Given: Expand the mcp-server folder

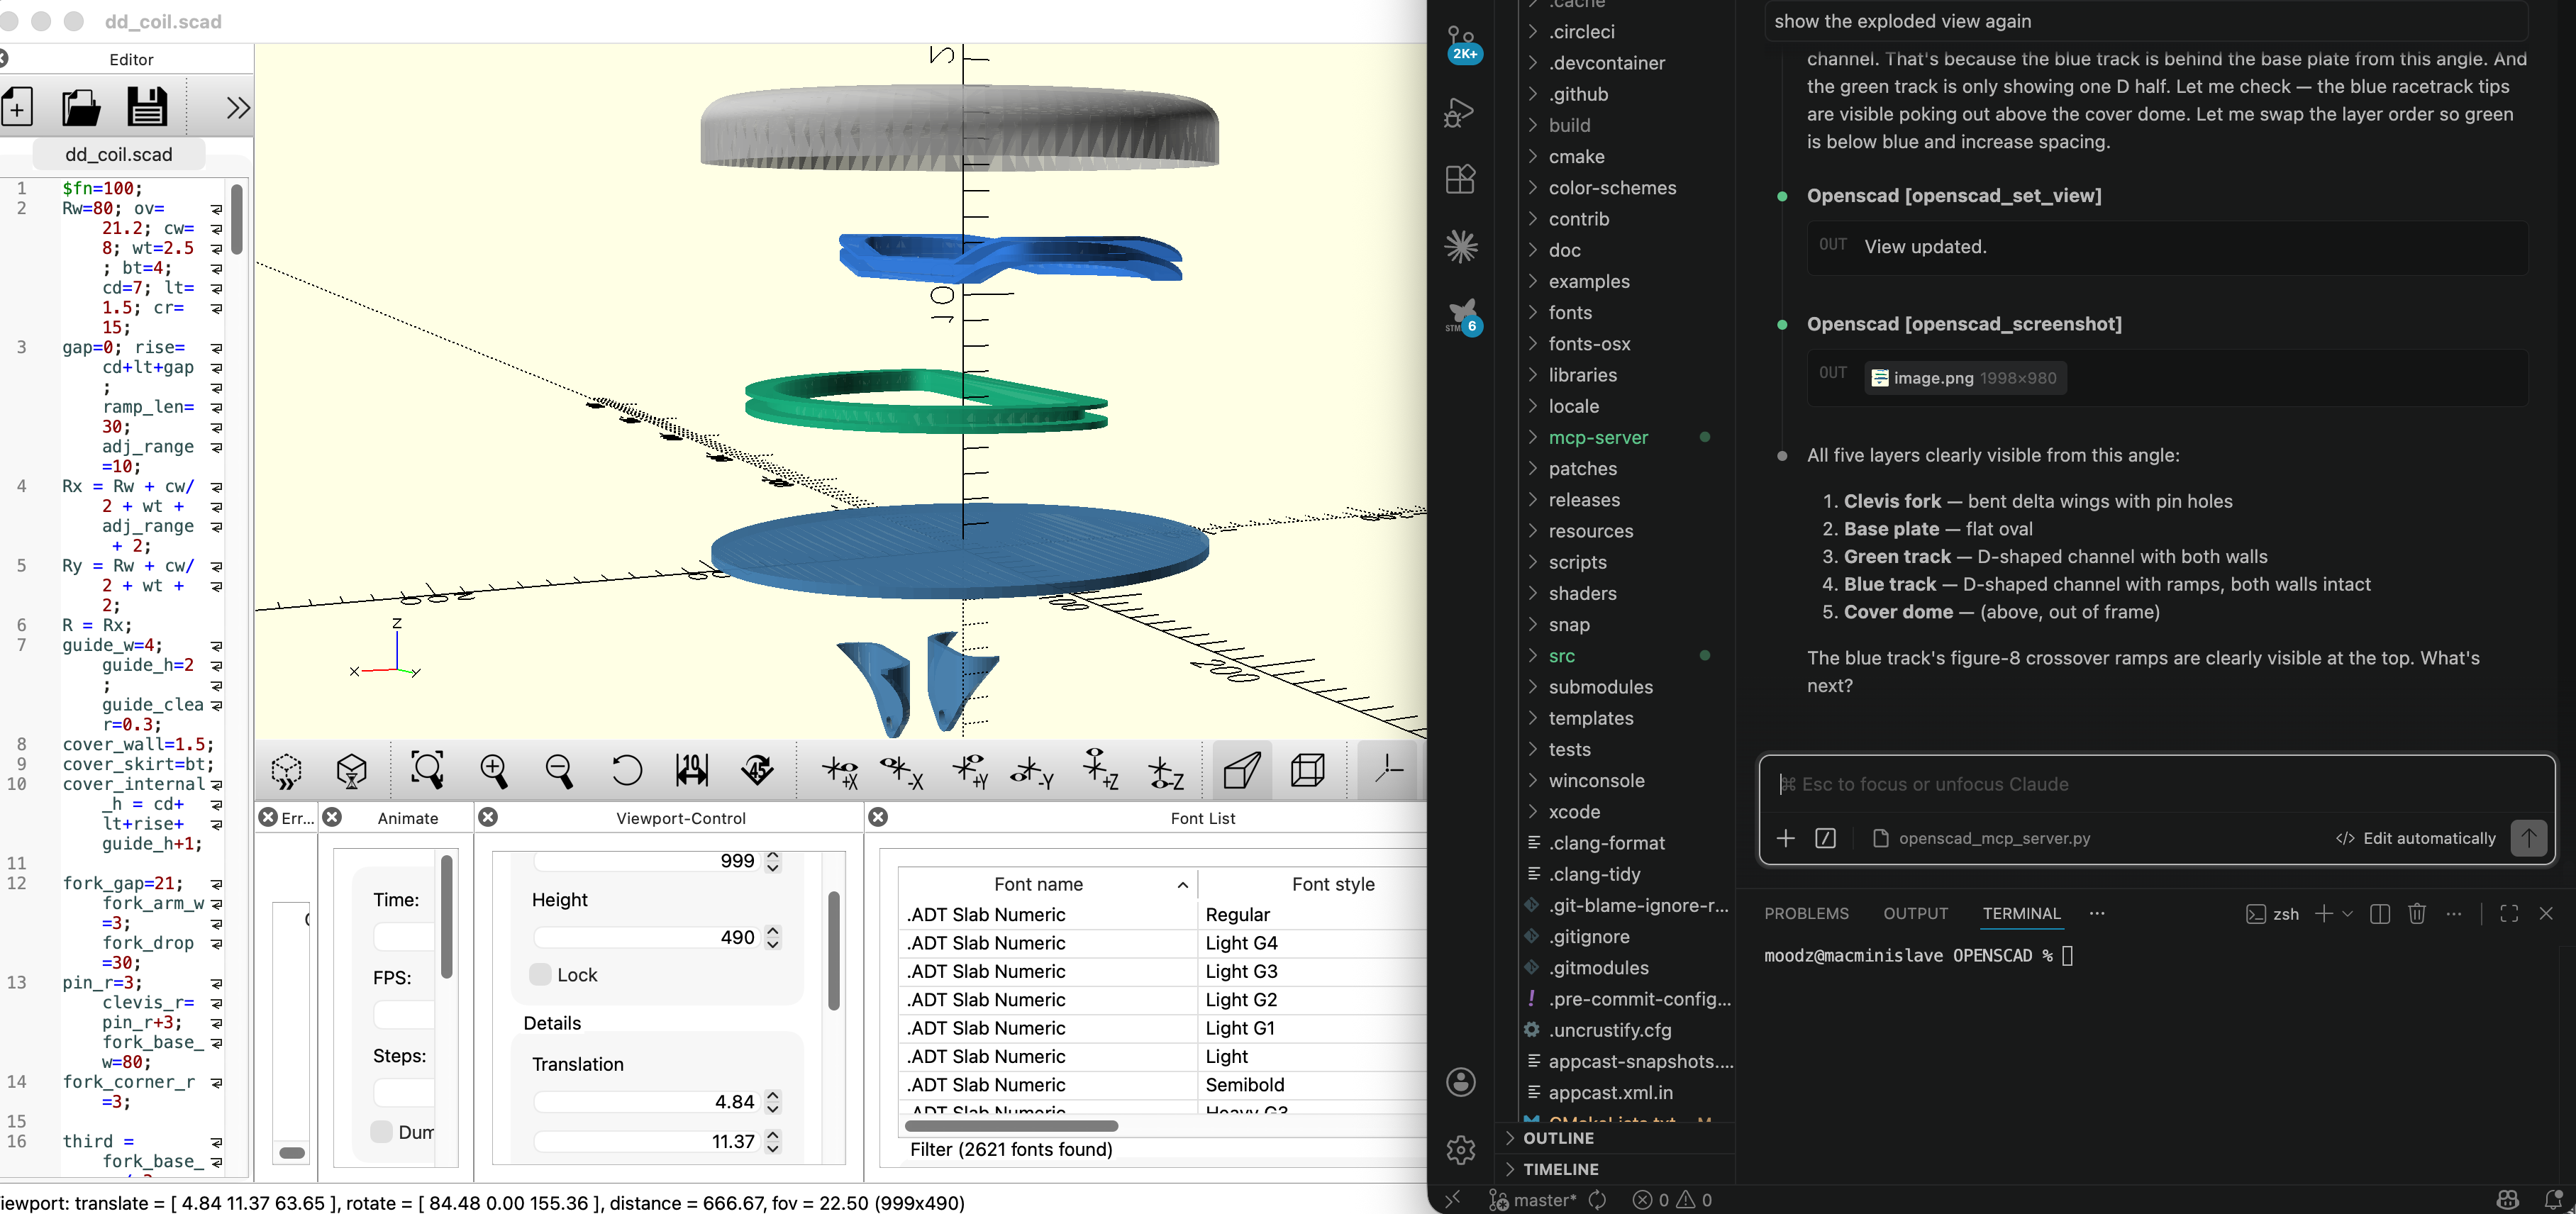Looking at the screenshot, I should pyautogui.click(x=1597, y=437).
